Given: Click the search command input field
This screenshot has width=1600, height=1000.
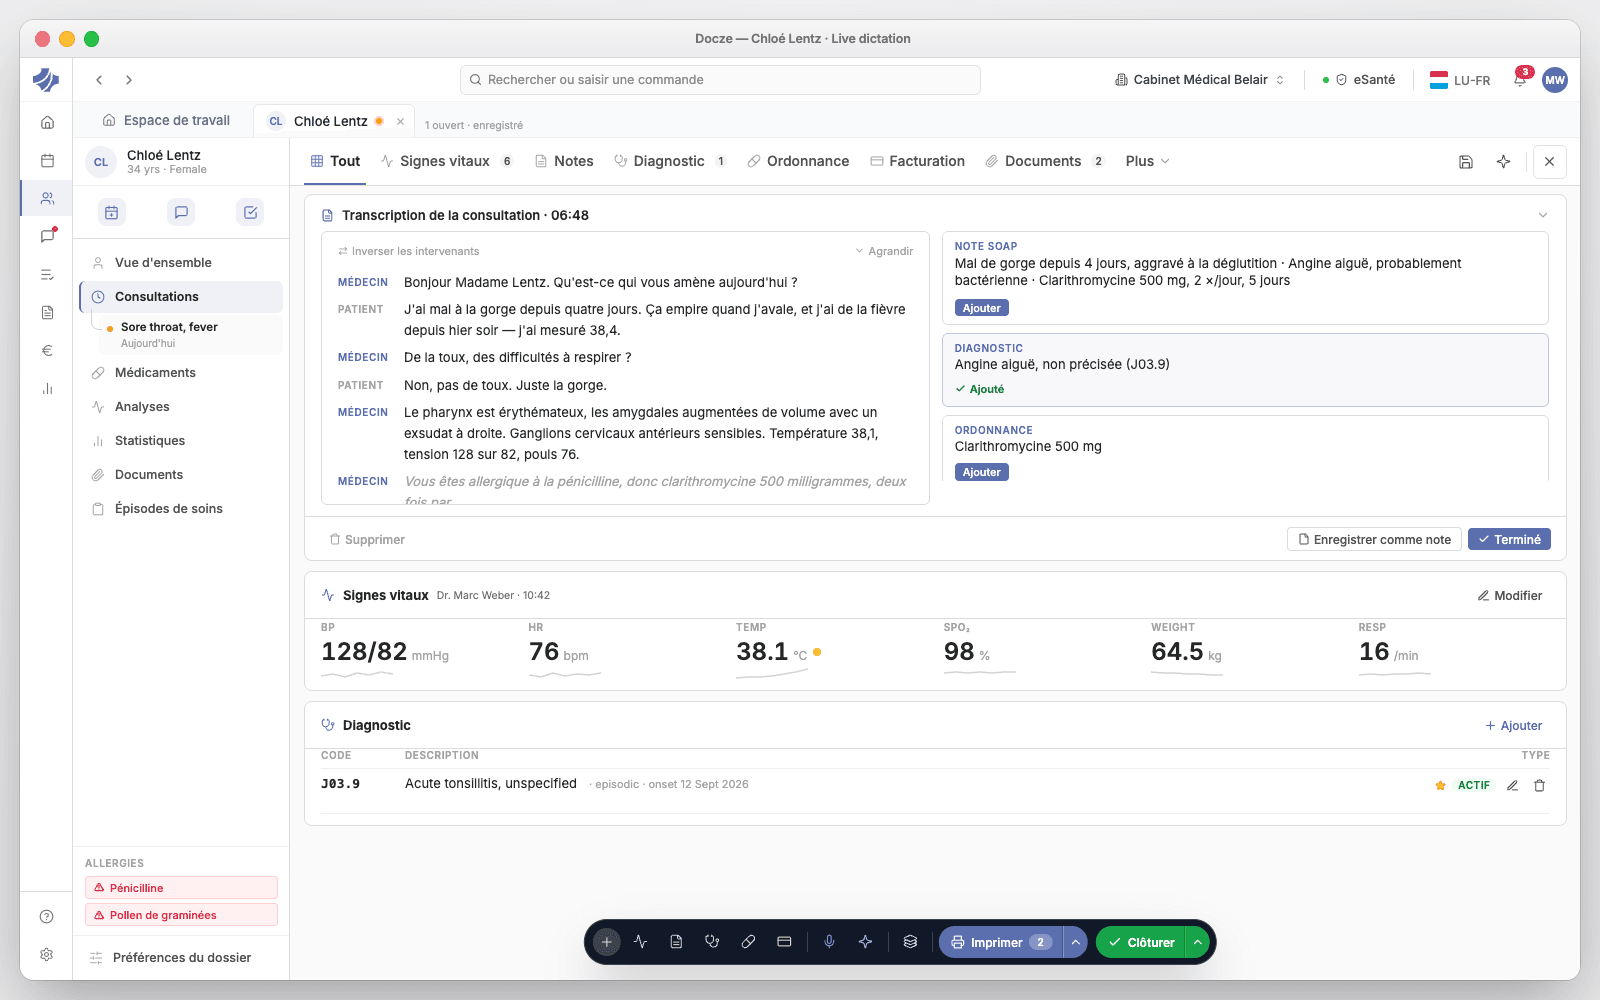Looking at the screenshot, I should 720,80.
